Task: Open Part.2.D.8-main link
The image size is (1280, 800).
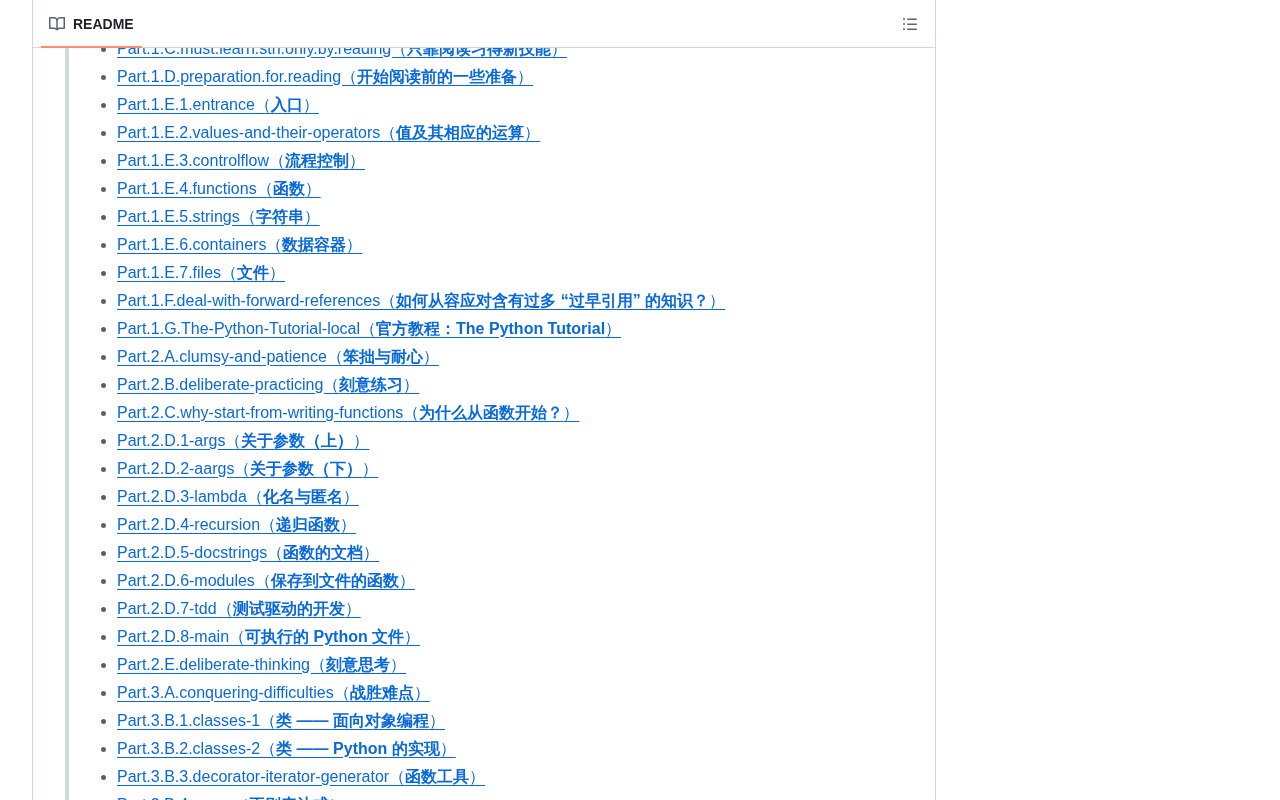Action: click(x=268, y=637)
